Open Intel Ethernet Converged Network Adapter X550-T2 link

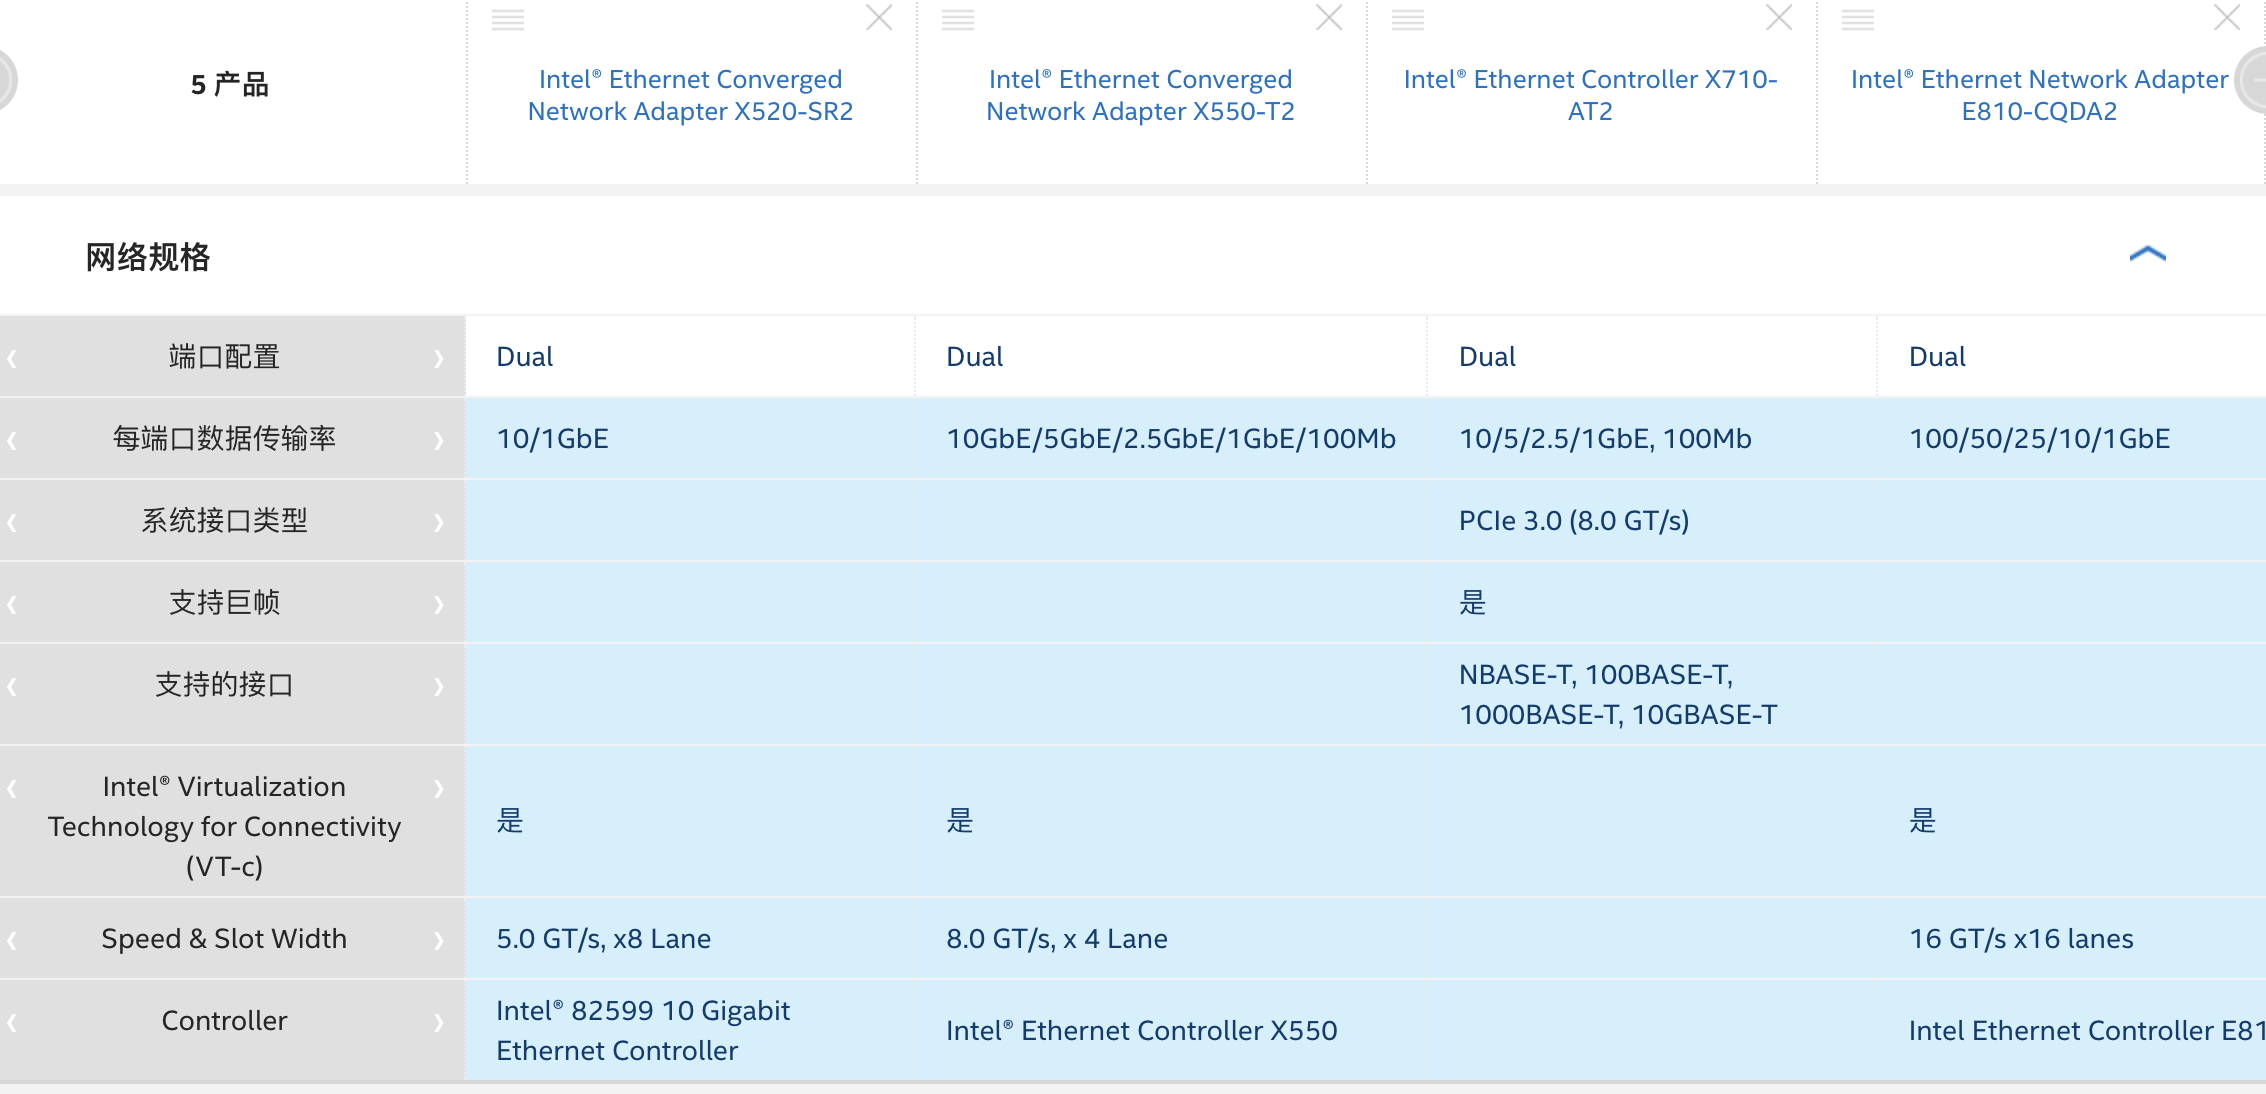[1140, 95]
